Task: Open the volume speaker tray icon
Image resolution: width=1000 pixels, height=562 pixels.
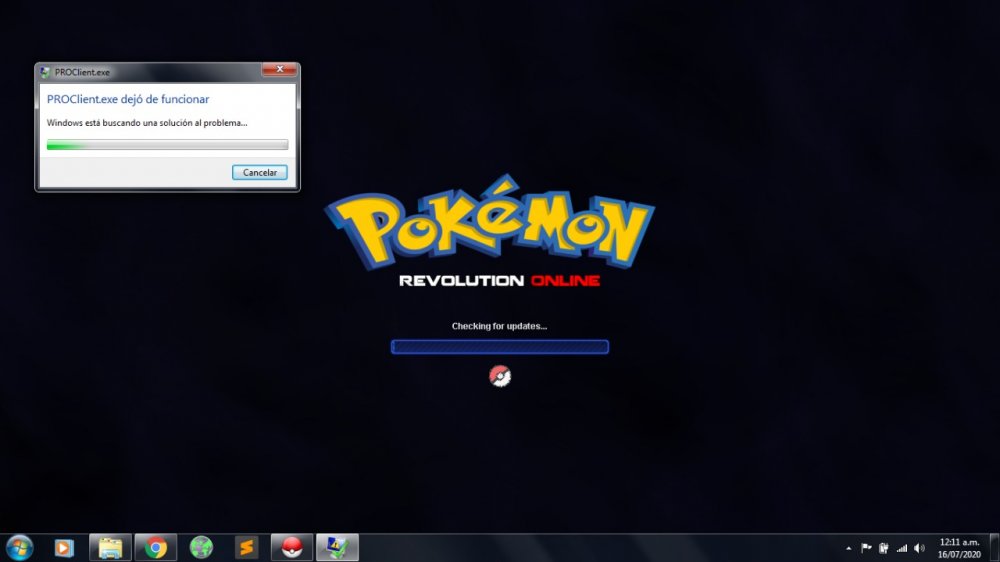Action: (x=919, y=548)
